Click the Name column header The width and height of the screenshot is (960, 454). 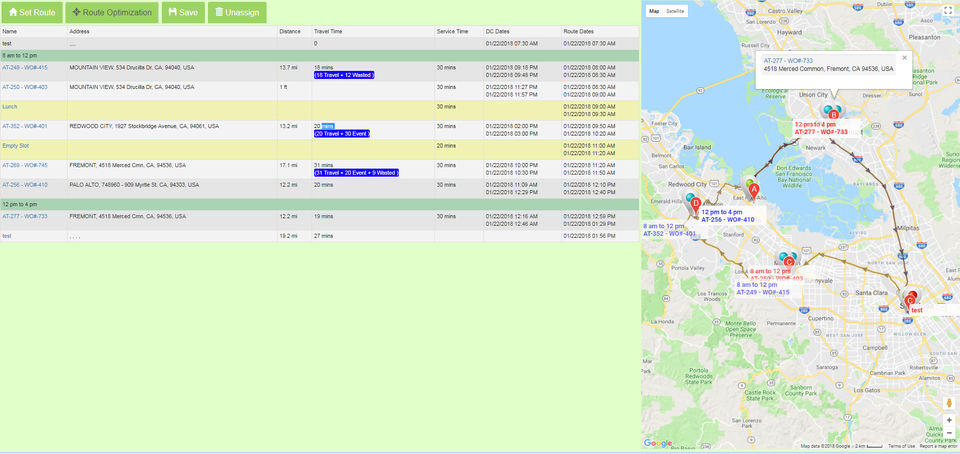[x=34, y=31]
